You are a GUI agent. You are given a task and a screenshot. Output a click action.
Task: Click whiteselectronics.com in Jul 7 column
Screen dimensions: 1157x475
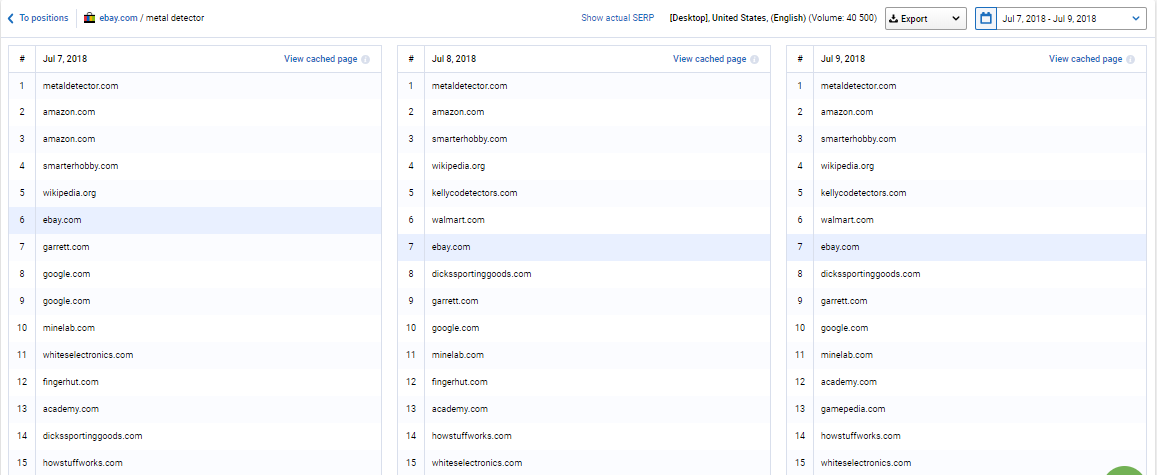click(x=88, y=355)
